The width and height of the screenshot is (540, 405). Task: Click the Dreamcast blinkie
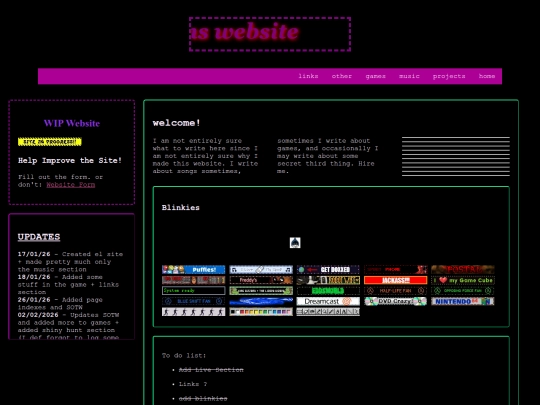(x=328, y=301)
